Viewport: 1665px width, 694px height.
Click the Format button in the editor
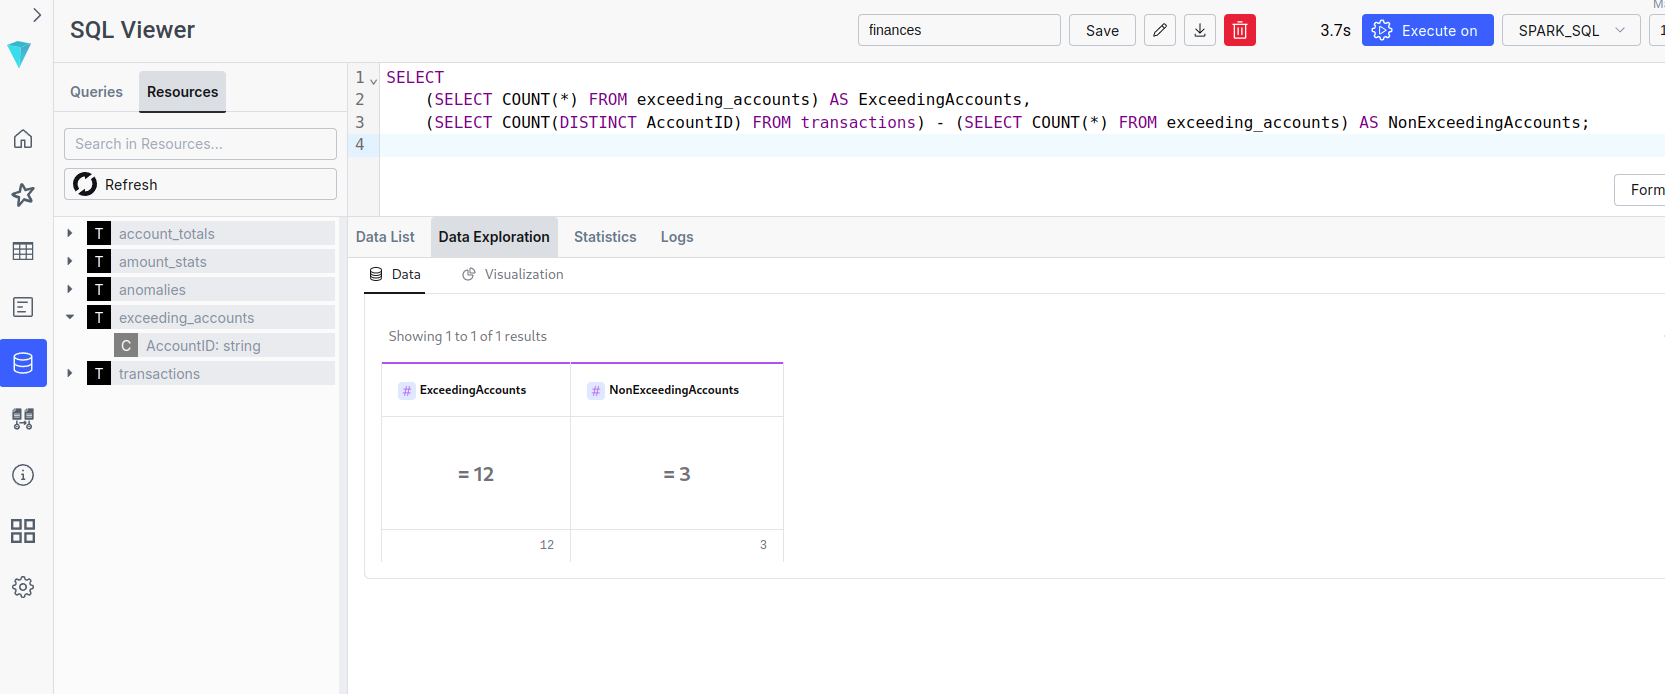click(x=1640, y=190)
